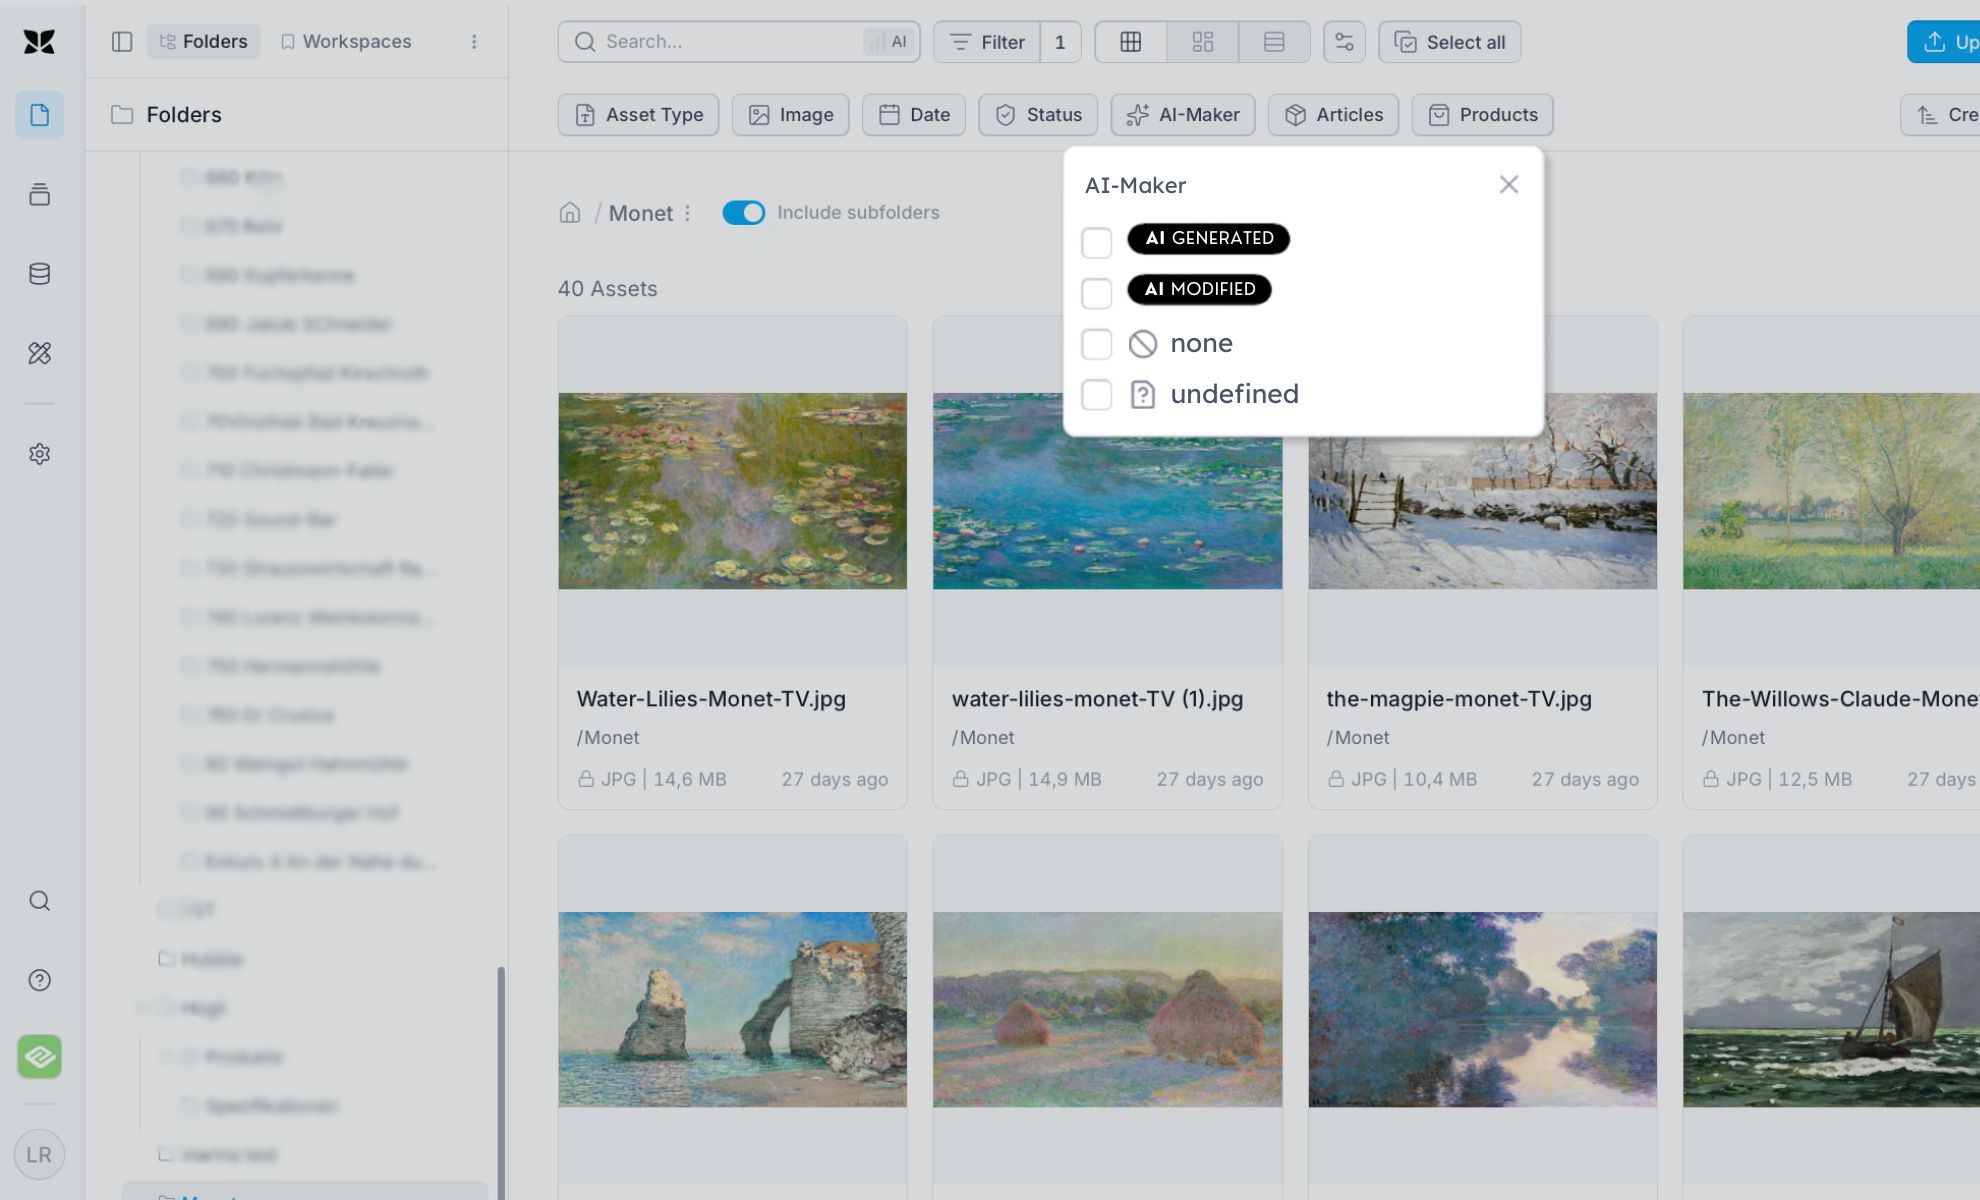
Task: Open the help question mark icon
Action: (x=39, y=980)
